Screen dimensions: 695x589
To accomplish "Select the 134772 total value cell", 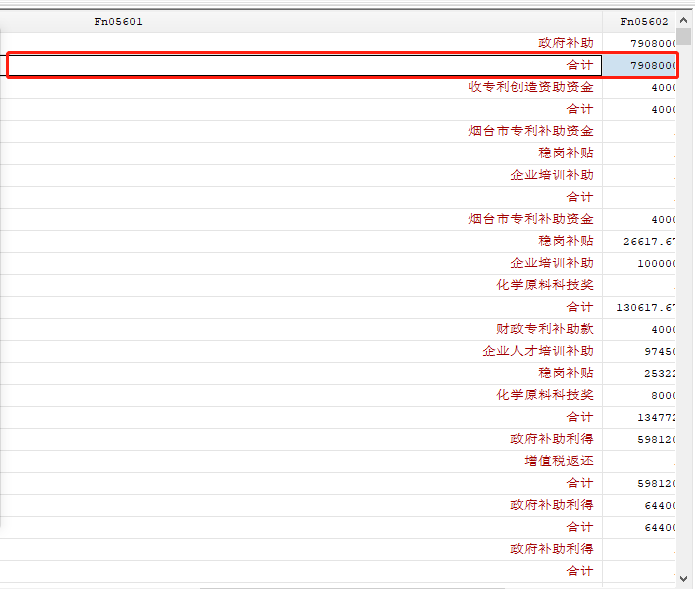I will 639,417.
